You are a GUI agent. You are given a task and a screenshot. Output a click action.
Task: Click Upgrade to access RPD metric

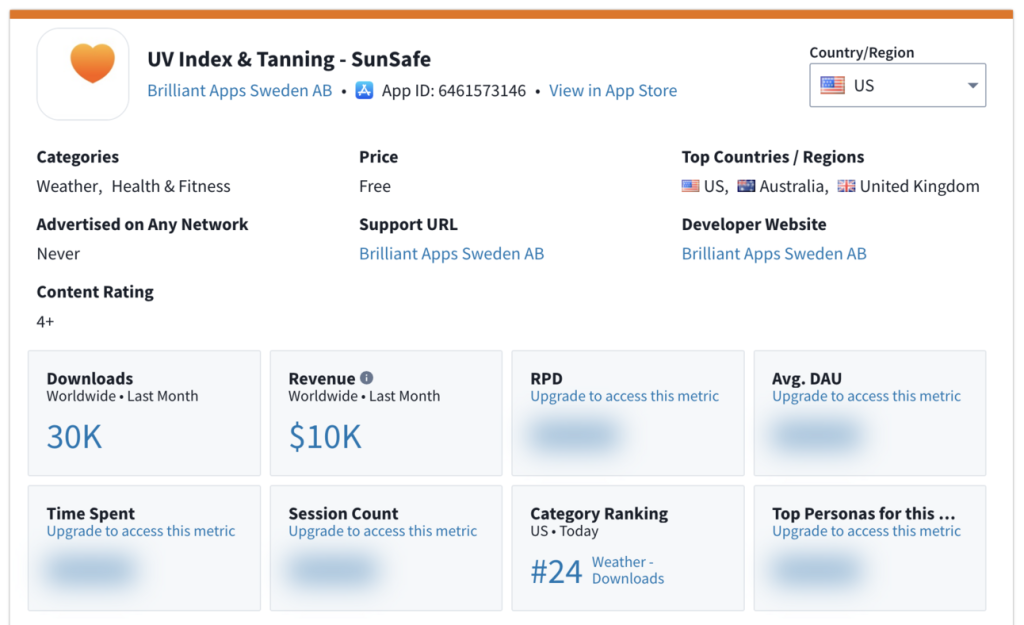coord(624,396)
